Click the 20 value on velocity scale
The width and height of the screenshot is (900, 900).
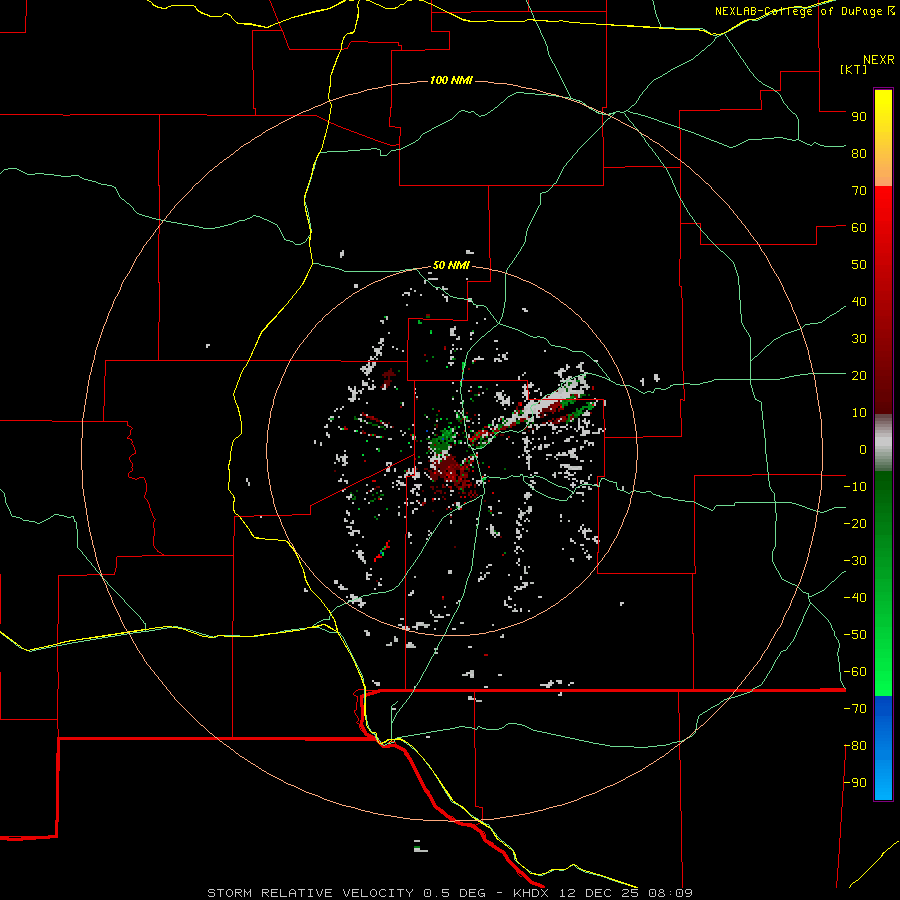(x=859, y=375)
